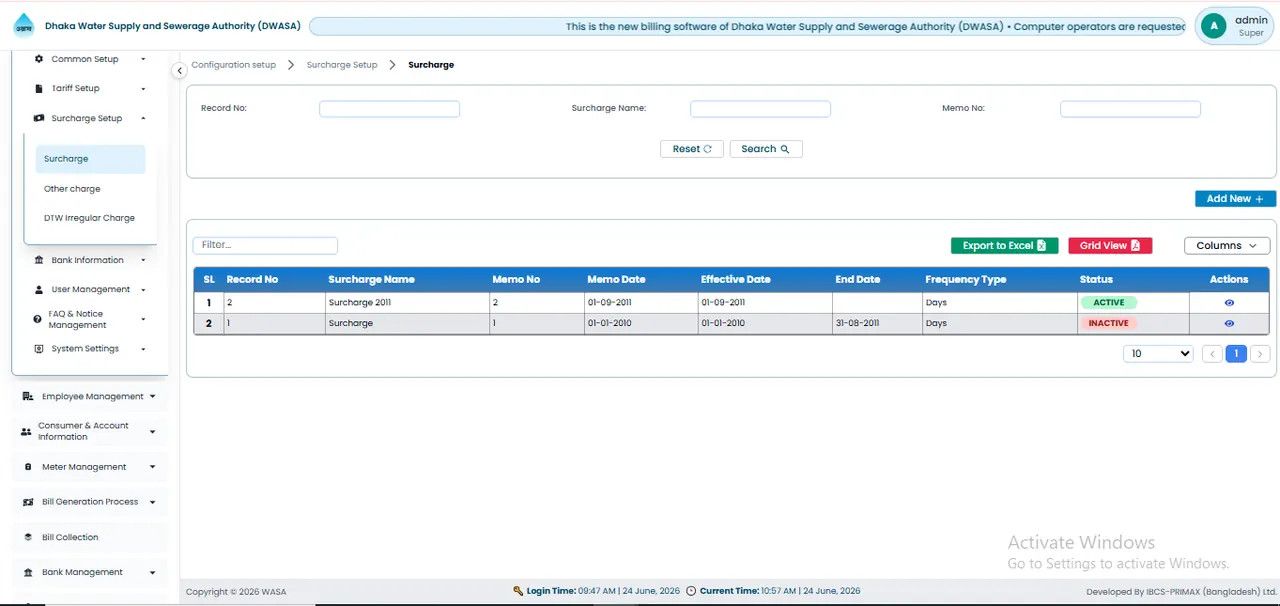Click the Tariff Setup document icon
The width and height of the screenshot is (1280, 606).
39,88
